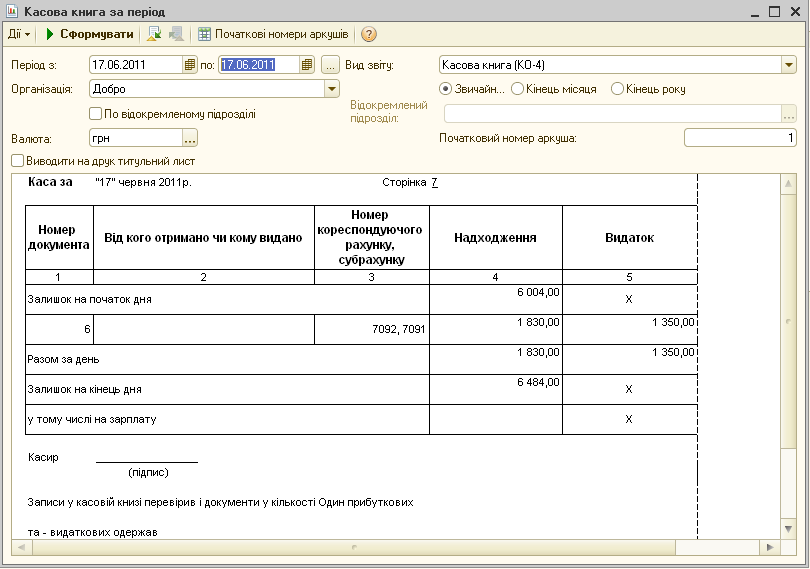The height and width of the screenshot is (569, 810).
Task: Click the horizontal scrollbar left arrow
Action: [21, 547]
